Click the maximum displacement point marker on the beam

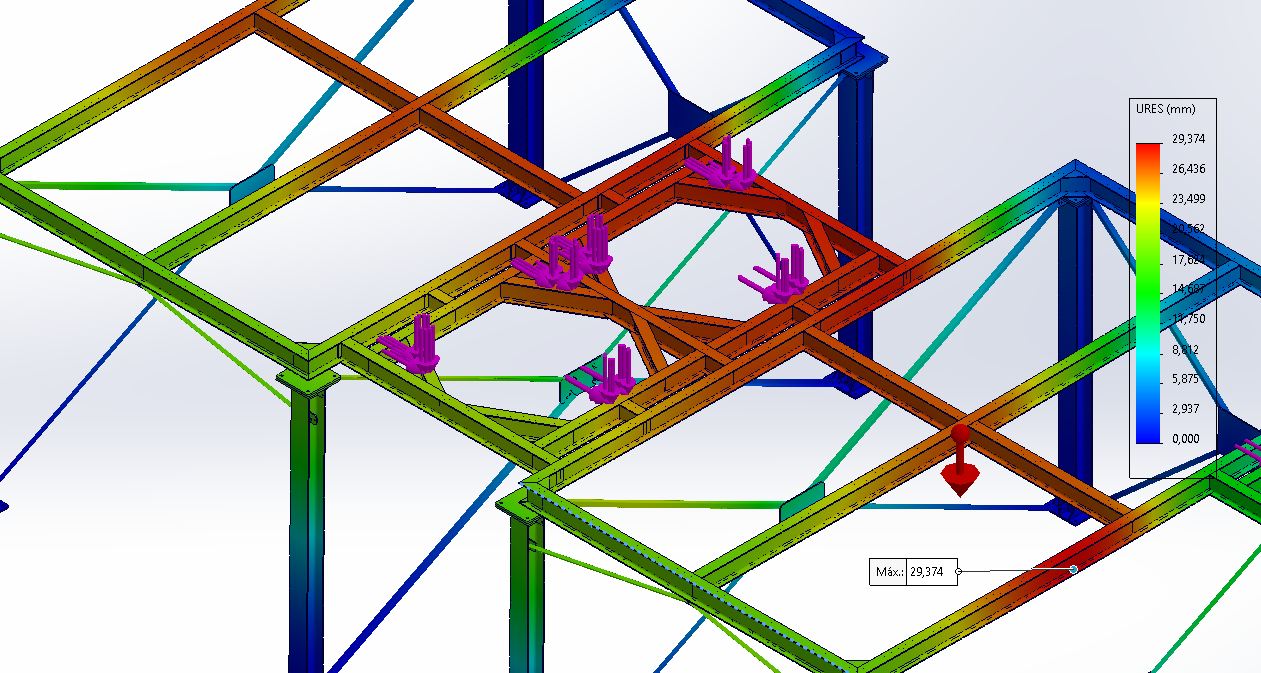click(1073, 569)
